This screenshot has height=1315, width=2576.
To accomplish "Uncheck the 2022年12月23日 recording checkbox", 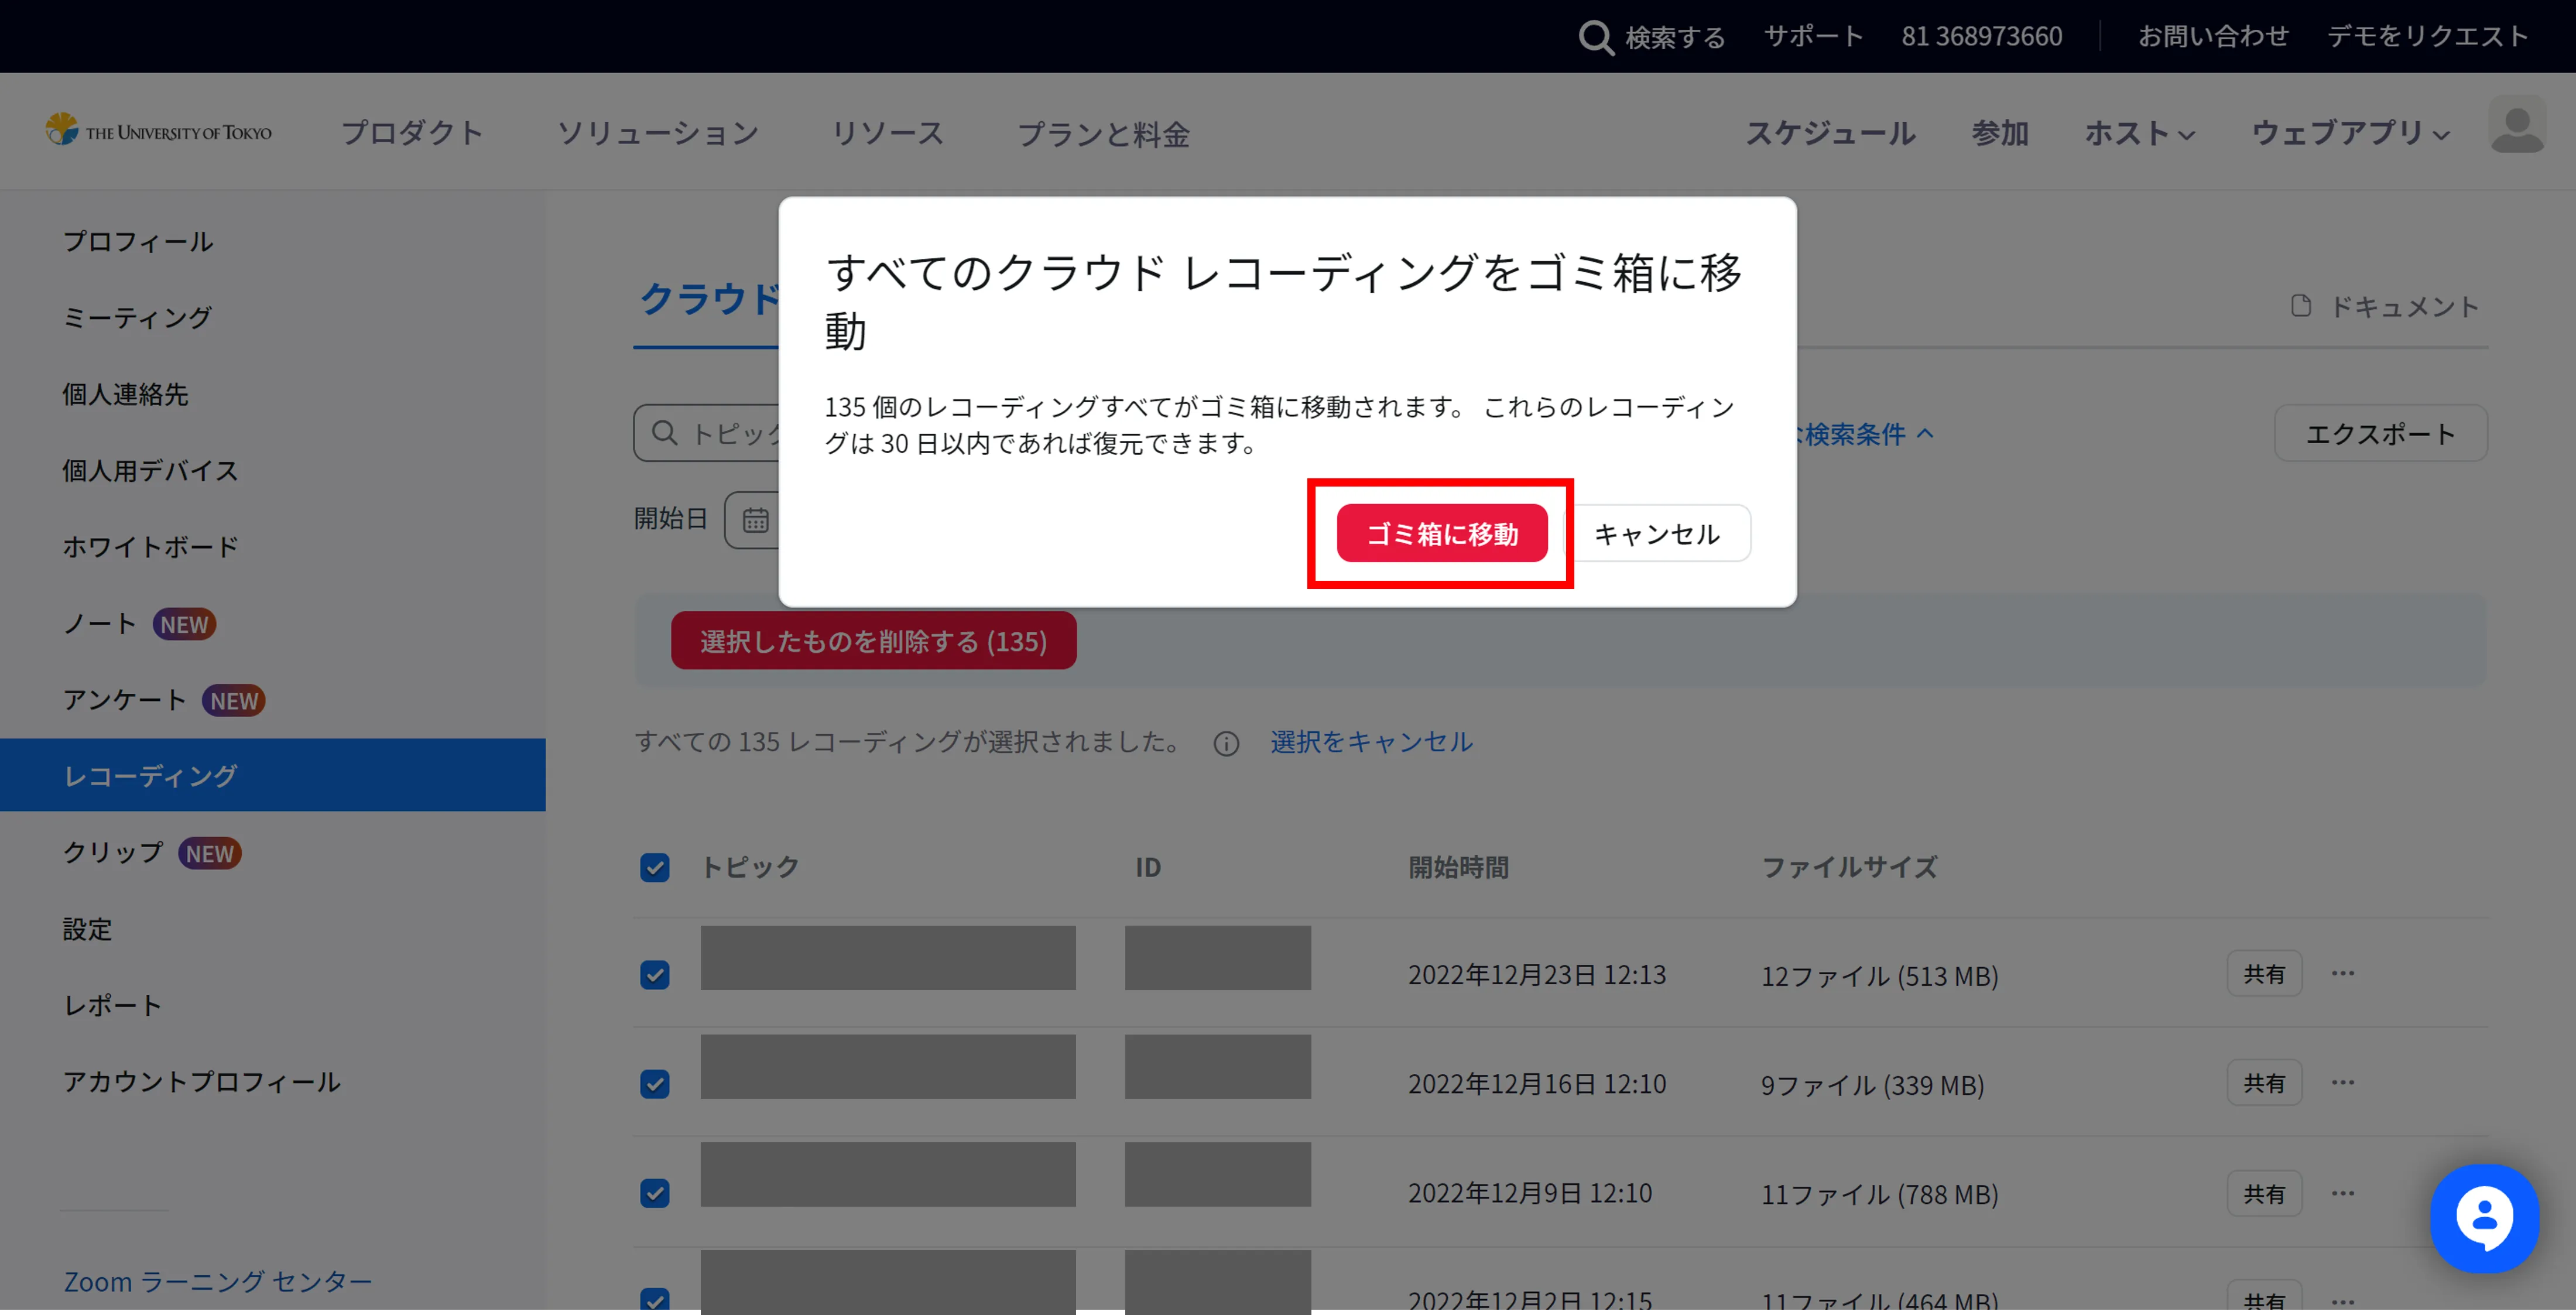I will click(655, 975).
